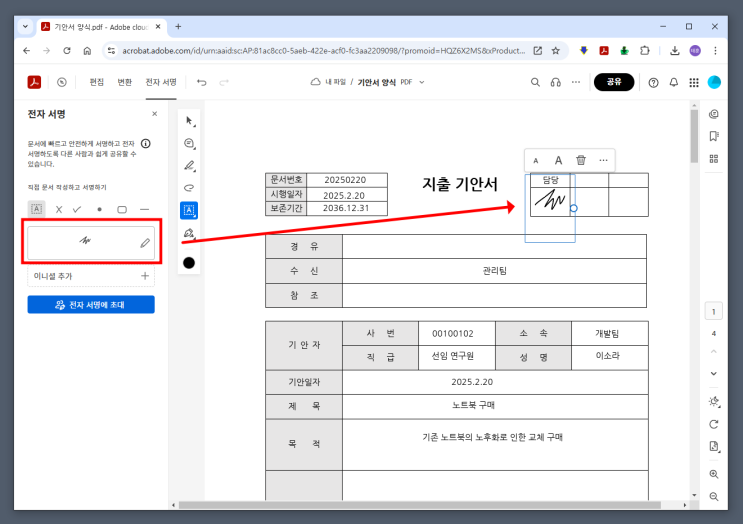Open the black color picker circle

(x=189, y=262)
